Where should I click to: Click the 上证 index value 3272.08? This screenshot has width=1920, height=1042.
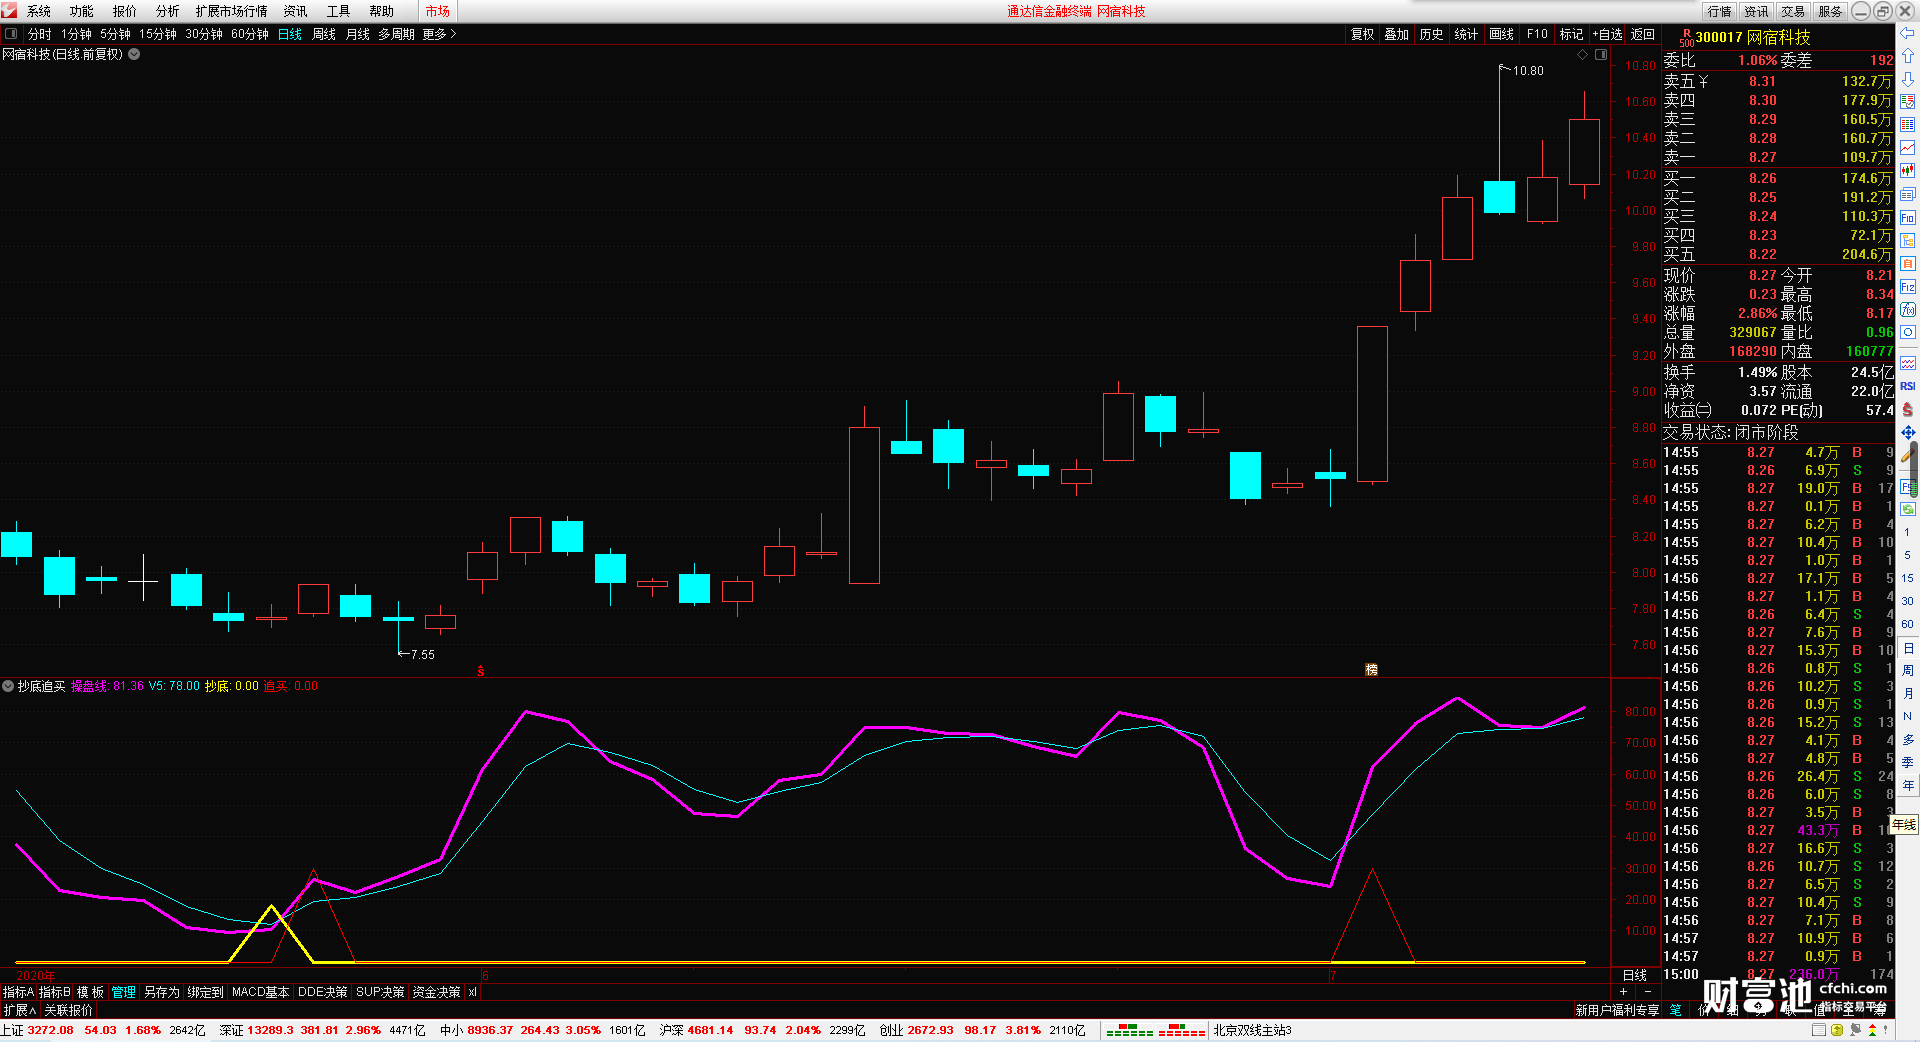[50, 1030]
